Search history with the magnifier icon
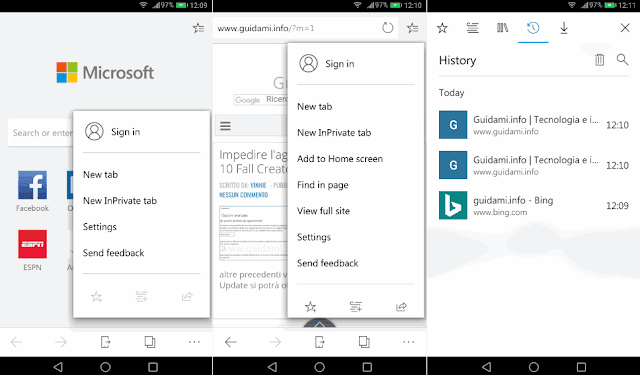This screenshot has height=375, width=640. click(x=622, y=60)
